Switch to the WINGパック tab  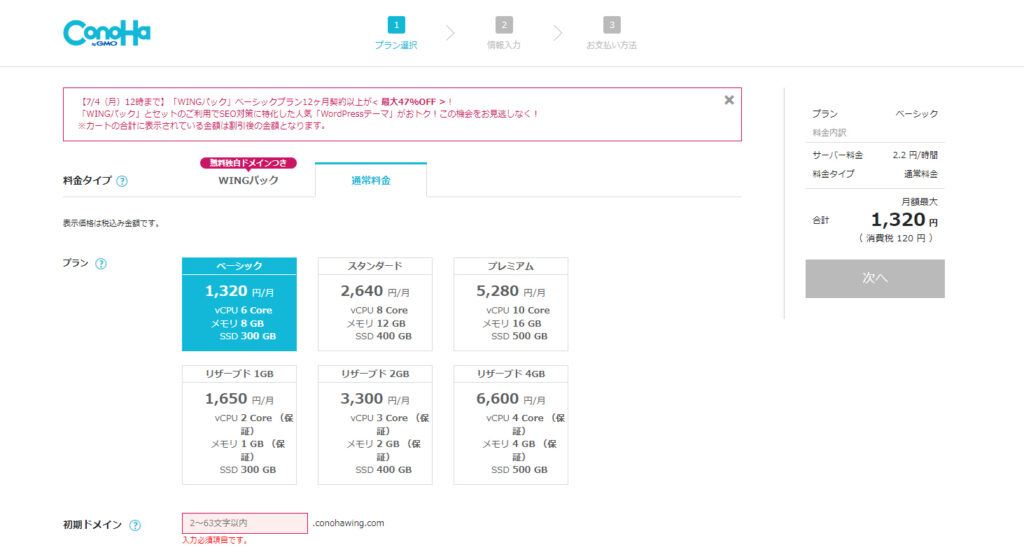248,180
